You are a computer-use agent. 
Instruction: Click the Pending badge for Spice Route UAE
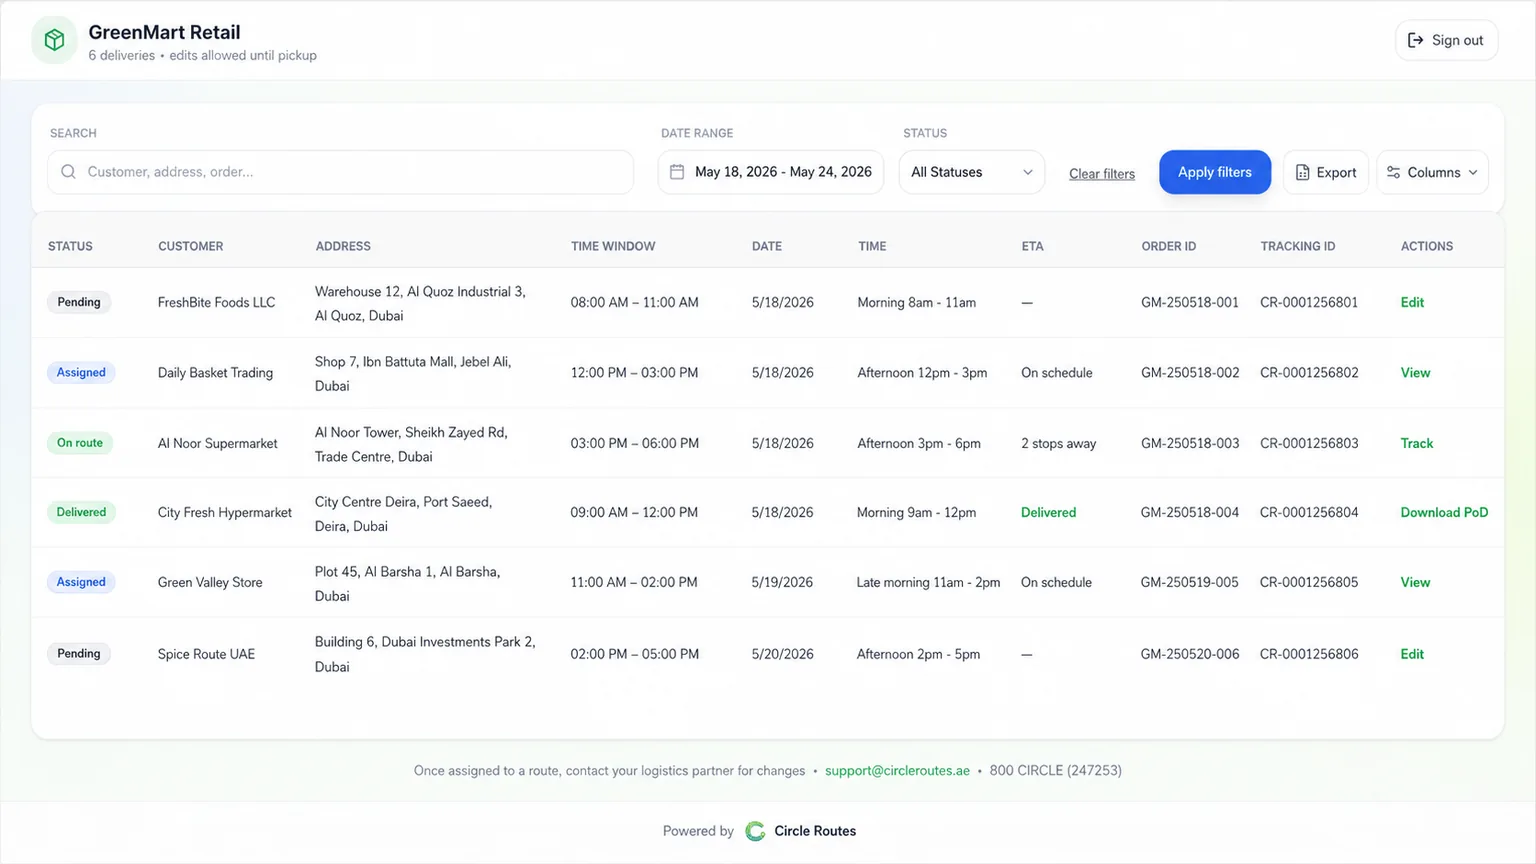tap(79, 654)
